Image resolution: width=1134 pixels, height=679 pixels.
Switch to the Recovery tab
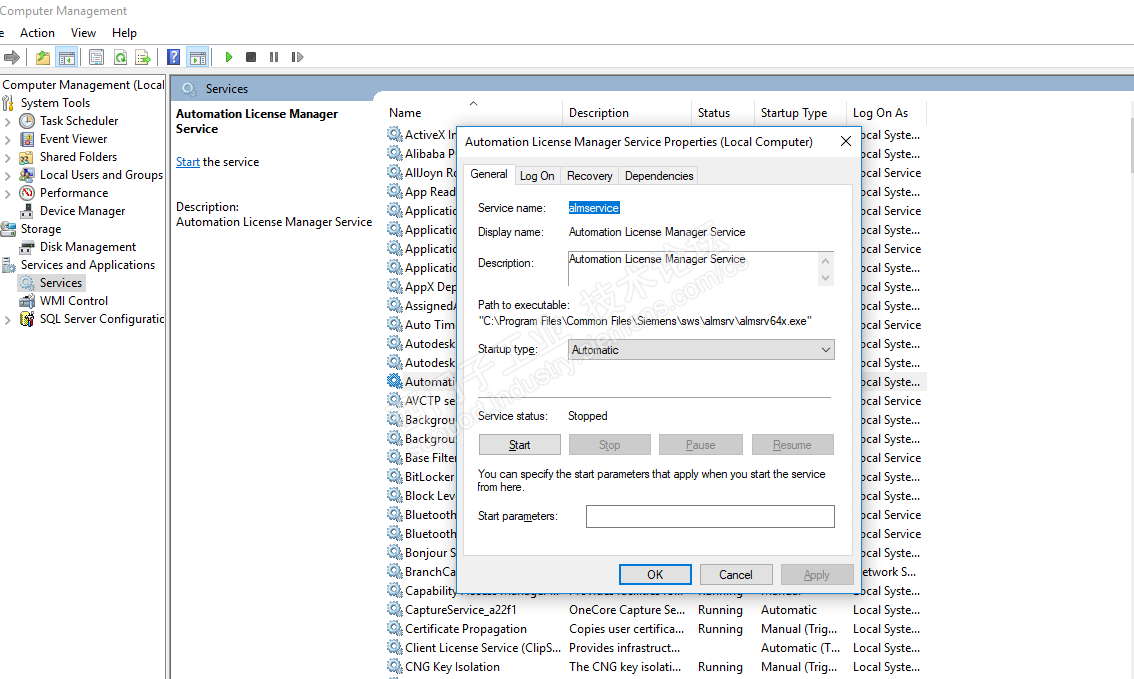coord(589,176)
